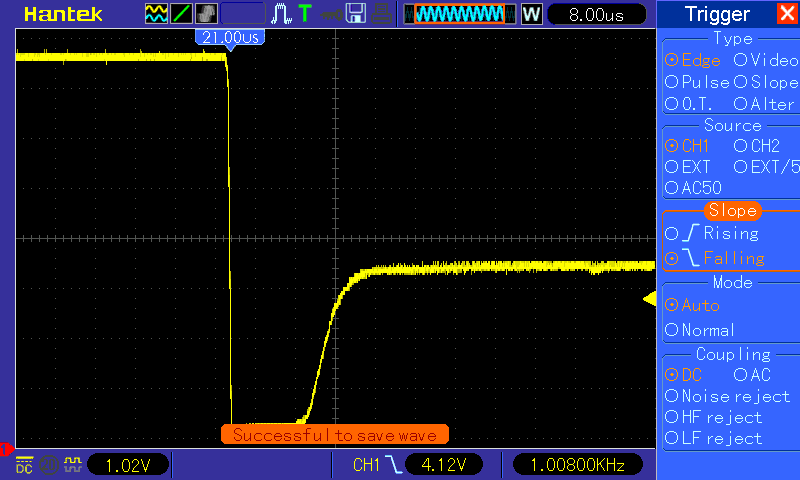Click the Hantek logo
The height and width of the screenshot is (480, 800).
[x=63, y=14]
